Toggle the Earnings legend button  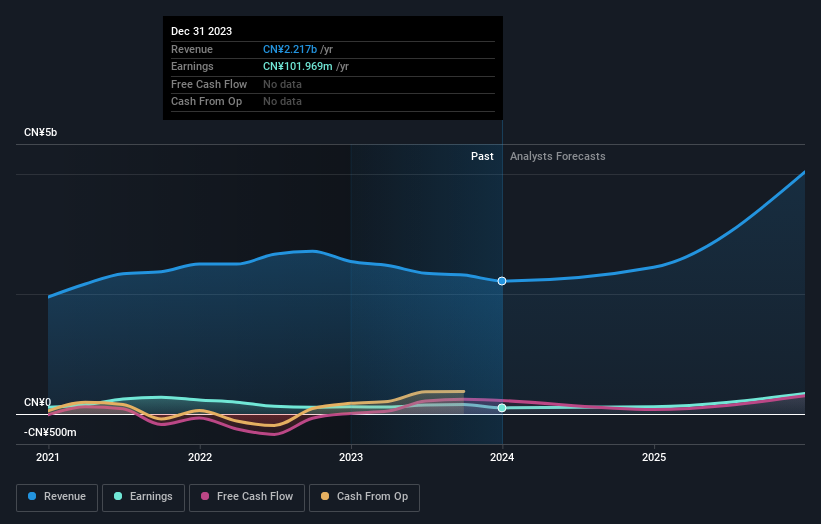pos(143,497)
